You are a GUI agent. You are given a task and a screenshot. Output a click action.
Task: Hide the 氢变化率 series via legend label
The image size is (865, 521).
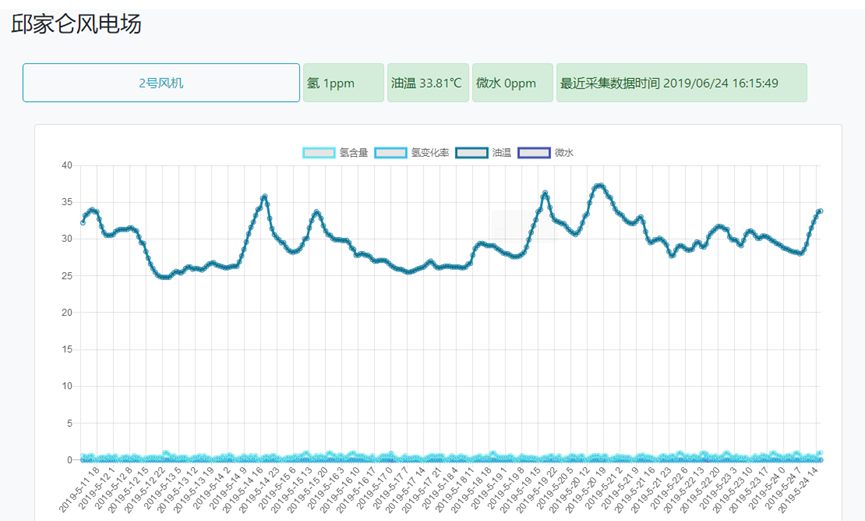tap(429, 153)
